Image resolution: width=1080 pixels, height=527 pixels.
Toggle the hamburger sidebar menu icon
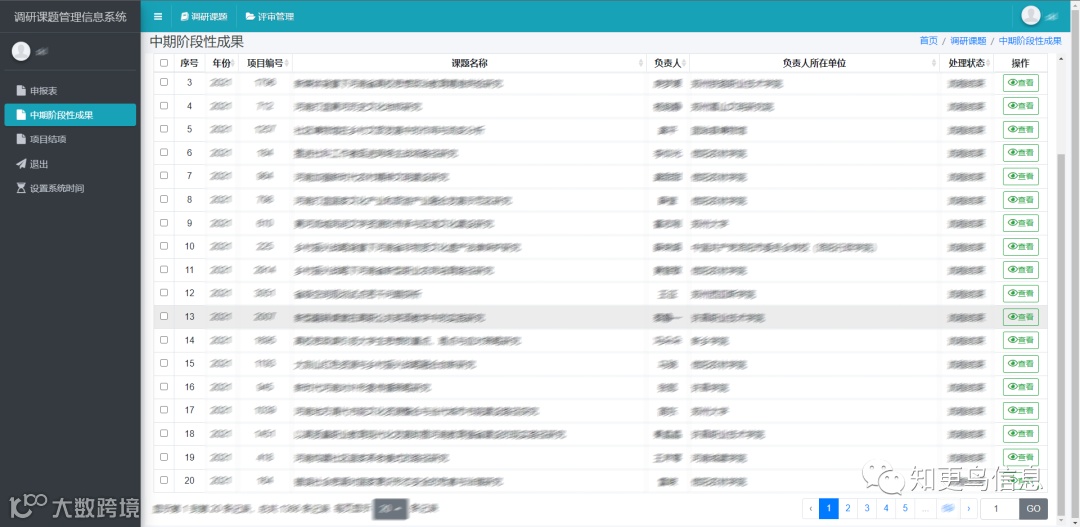coord(158,17)
